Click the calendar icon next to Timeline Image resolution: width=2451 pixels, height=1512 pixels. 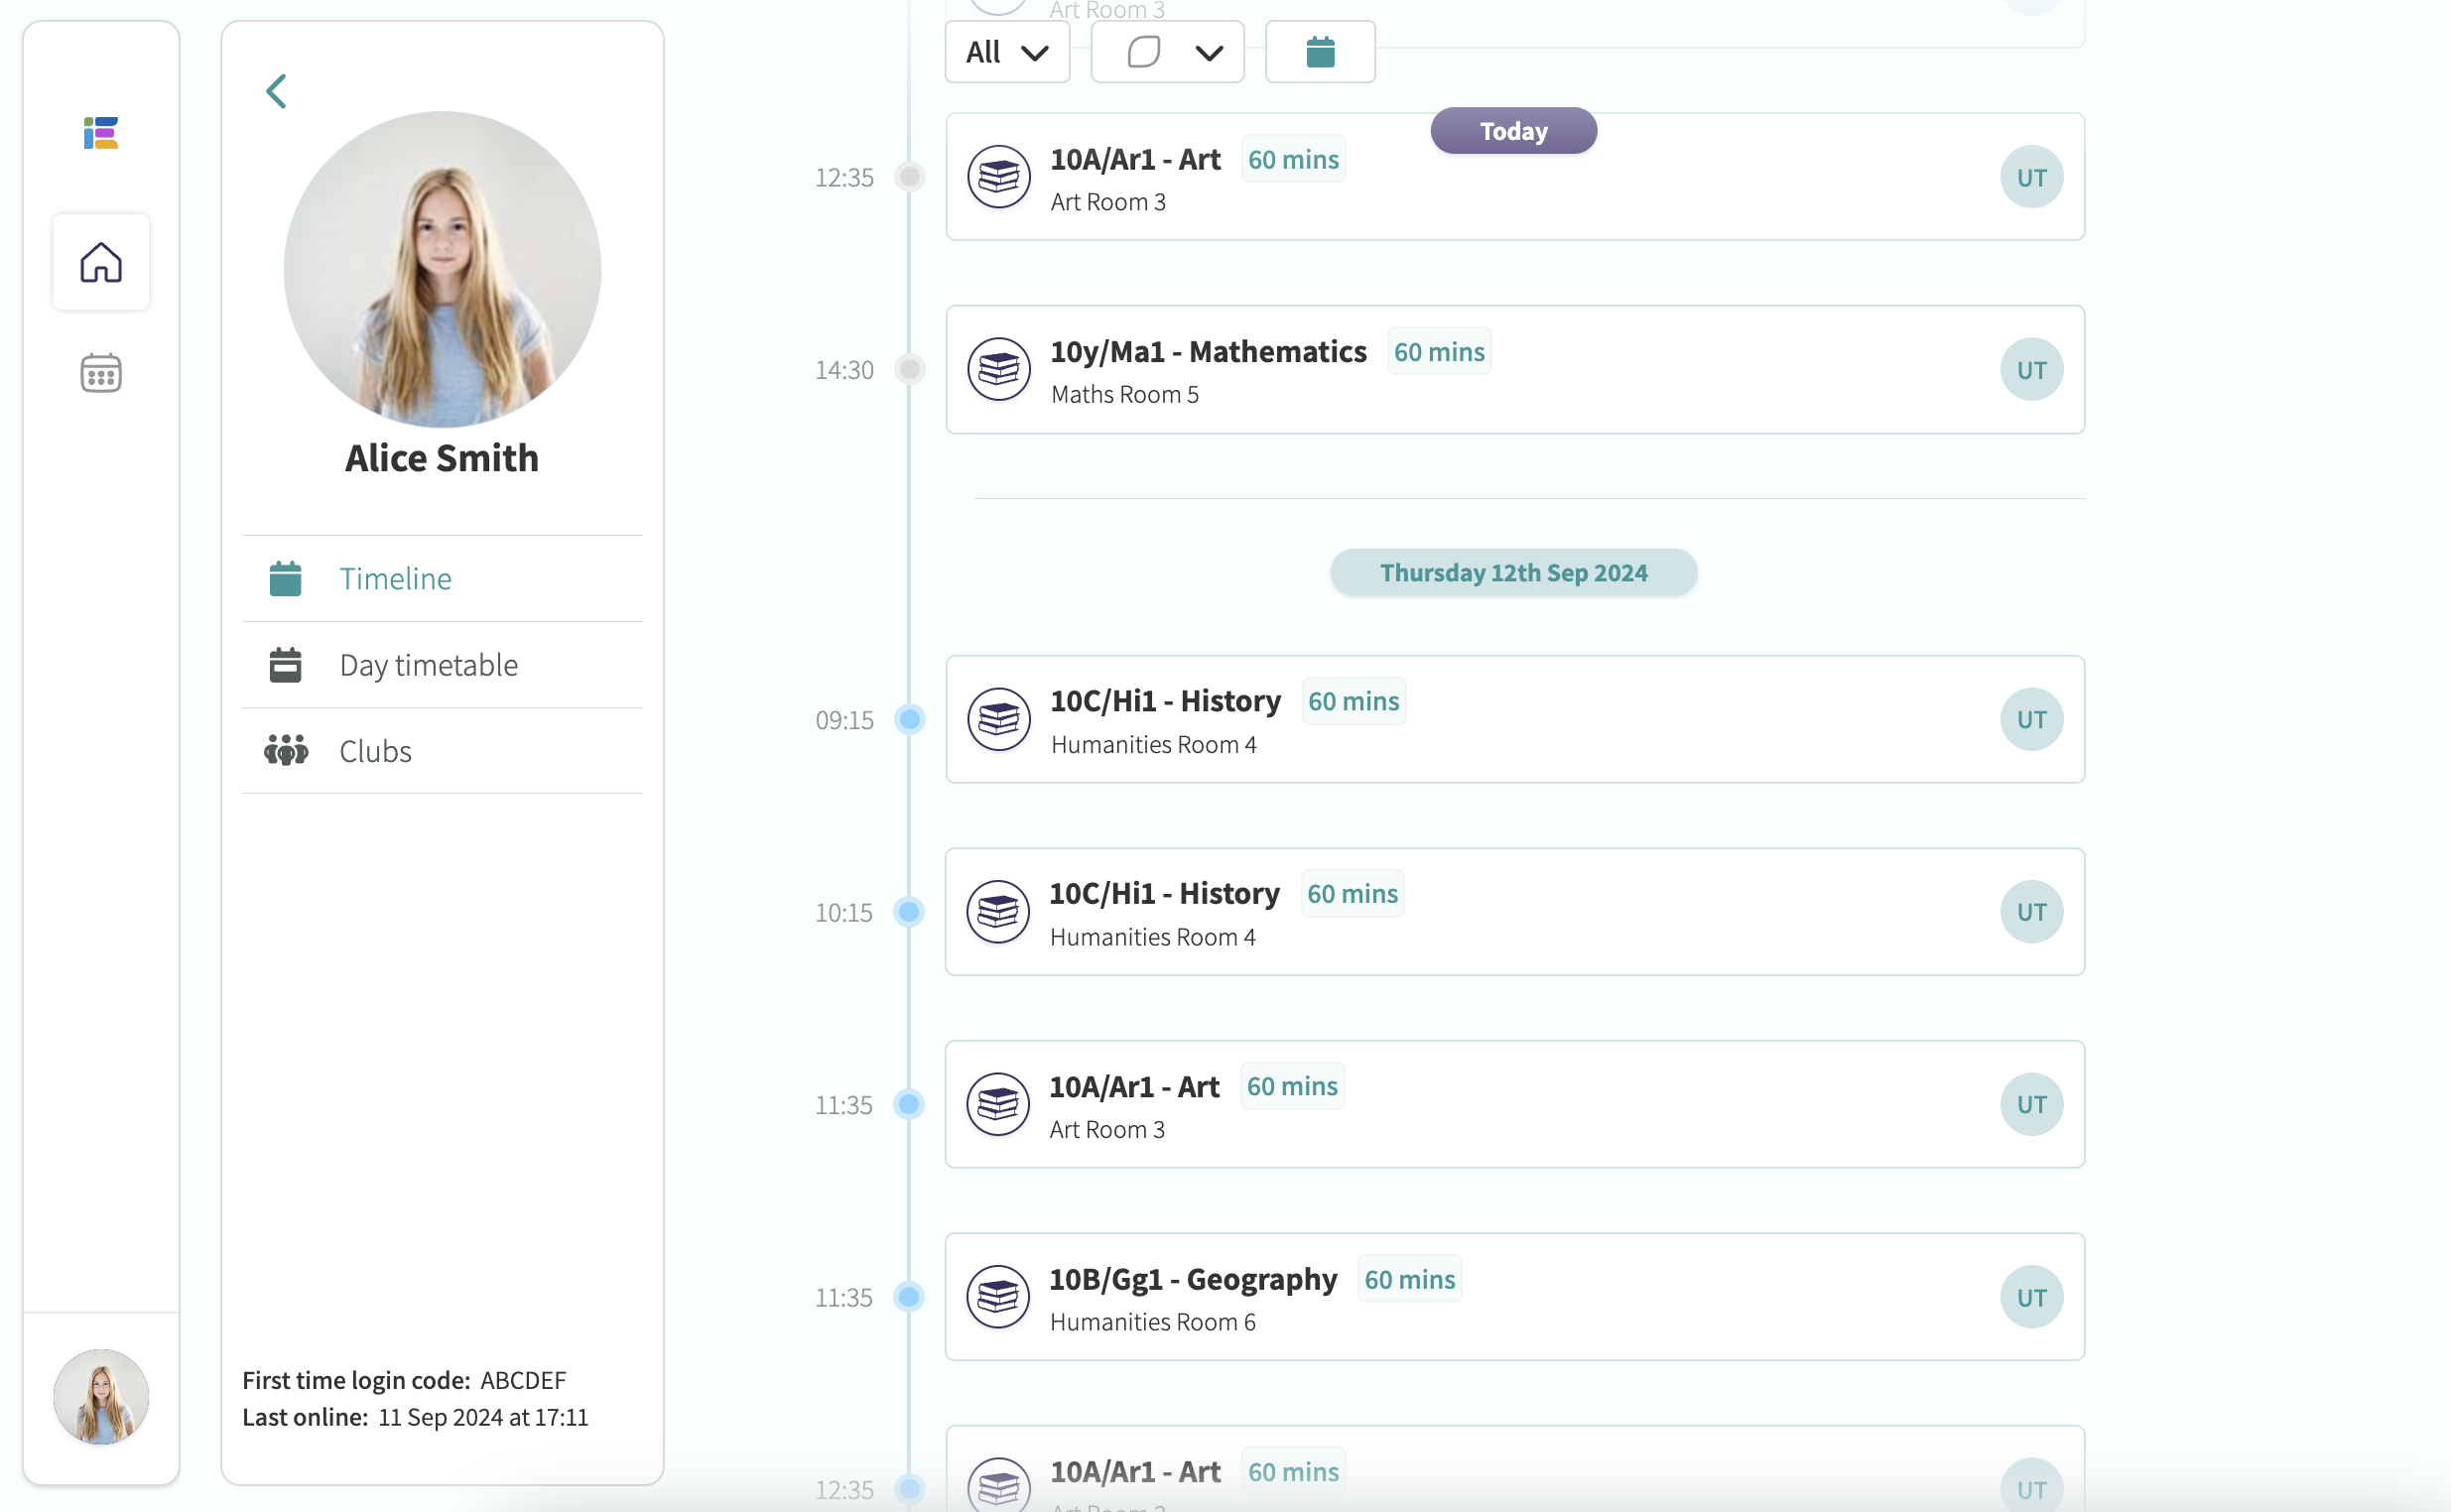(285, 578)
